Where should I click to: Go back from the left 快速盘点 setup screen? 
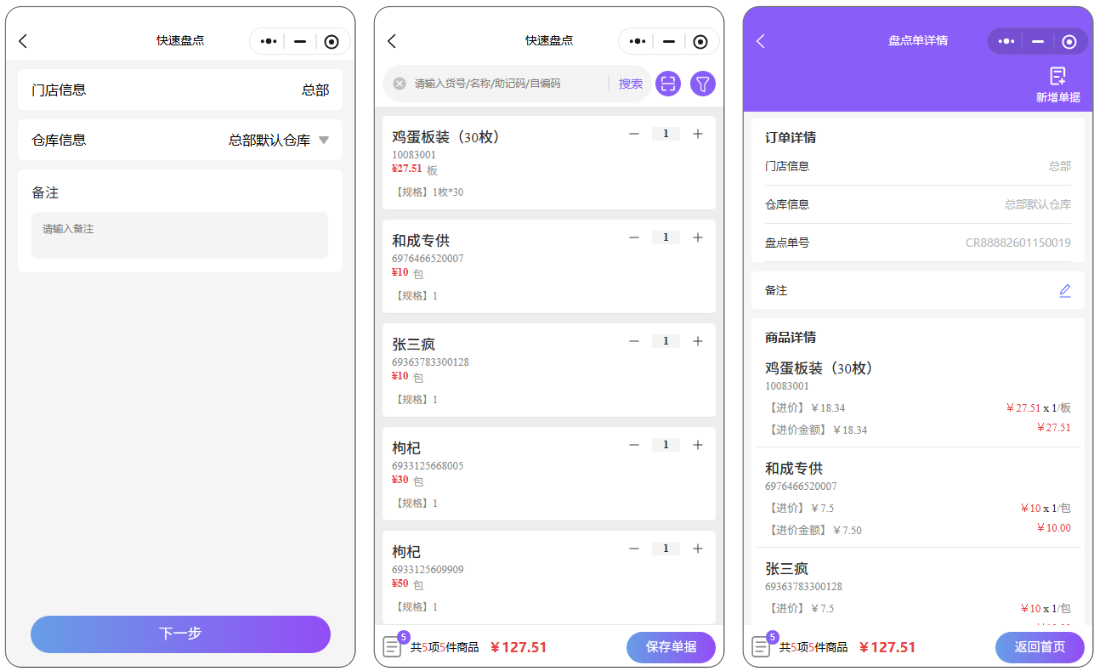23,41
